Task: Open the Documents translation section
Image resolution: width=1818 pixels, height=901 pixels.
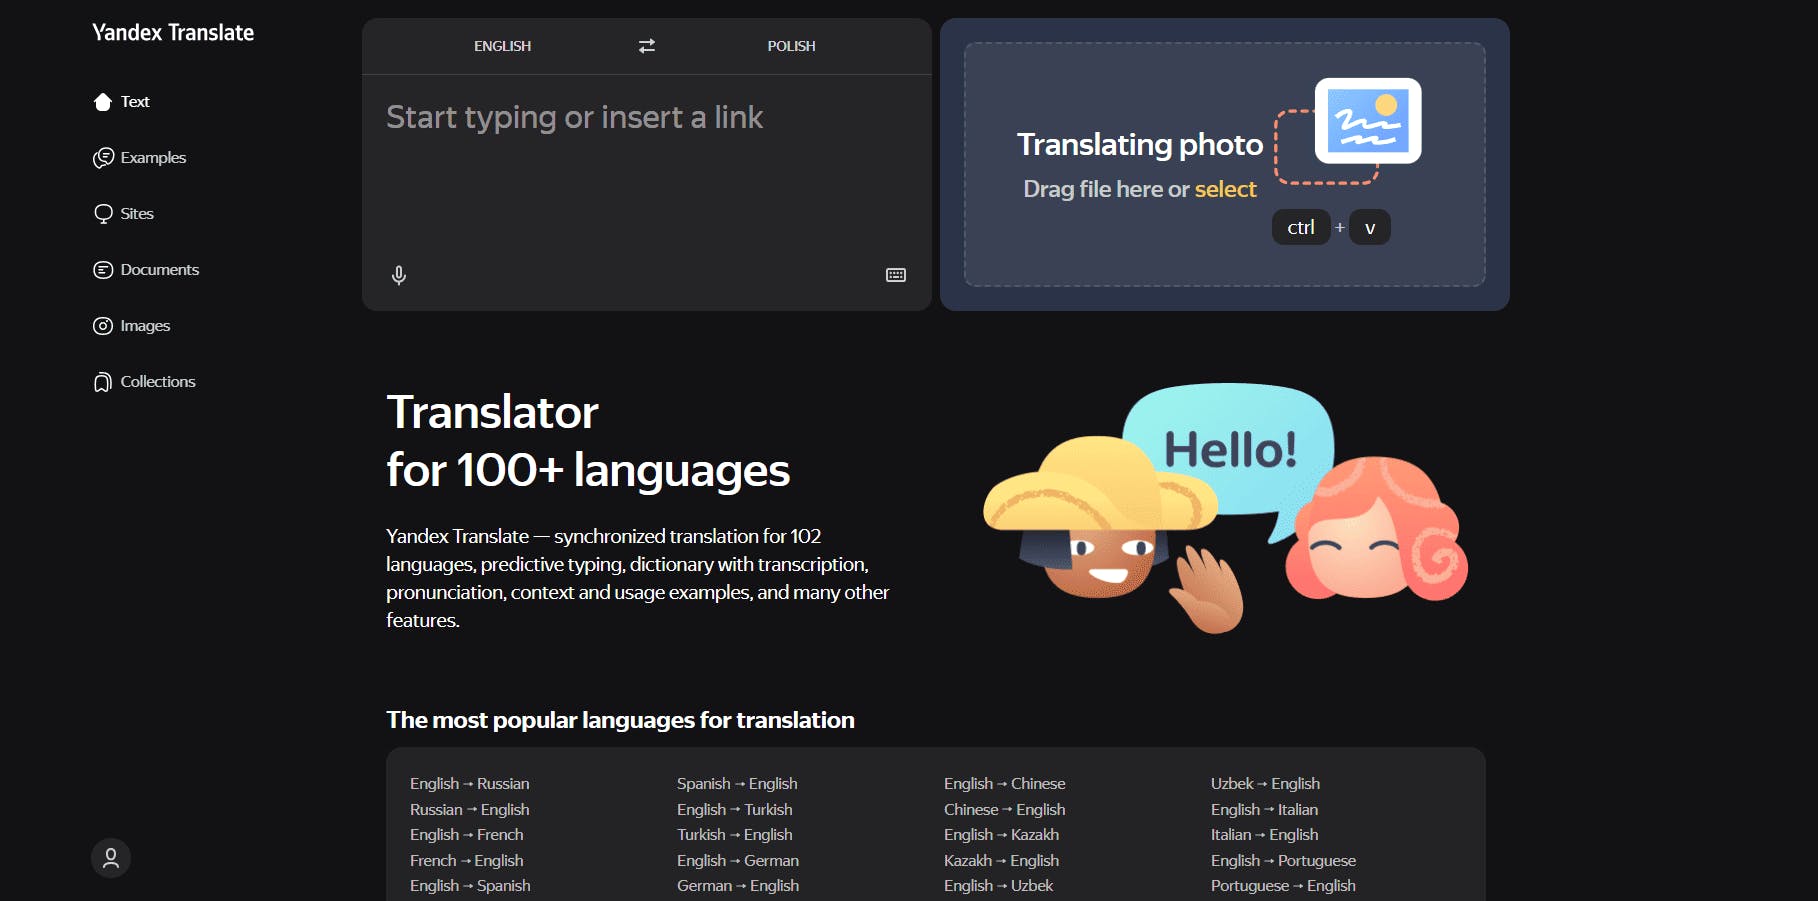Action: [x=158, y=269]
